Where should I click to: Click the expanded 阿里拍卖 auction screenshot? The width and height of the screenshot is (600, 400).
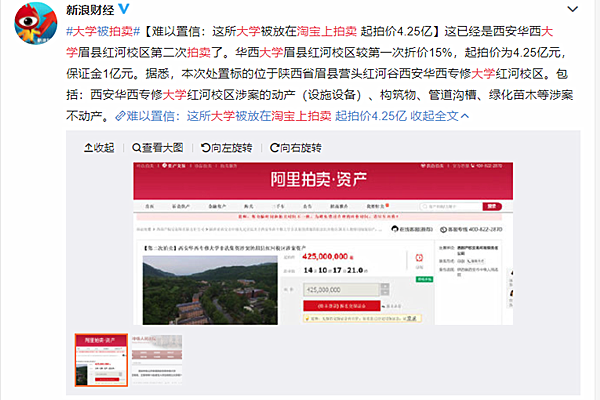323,243
